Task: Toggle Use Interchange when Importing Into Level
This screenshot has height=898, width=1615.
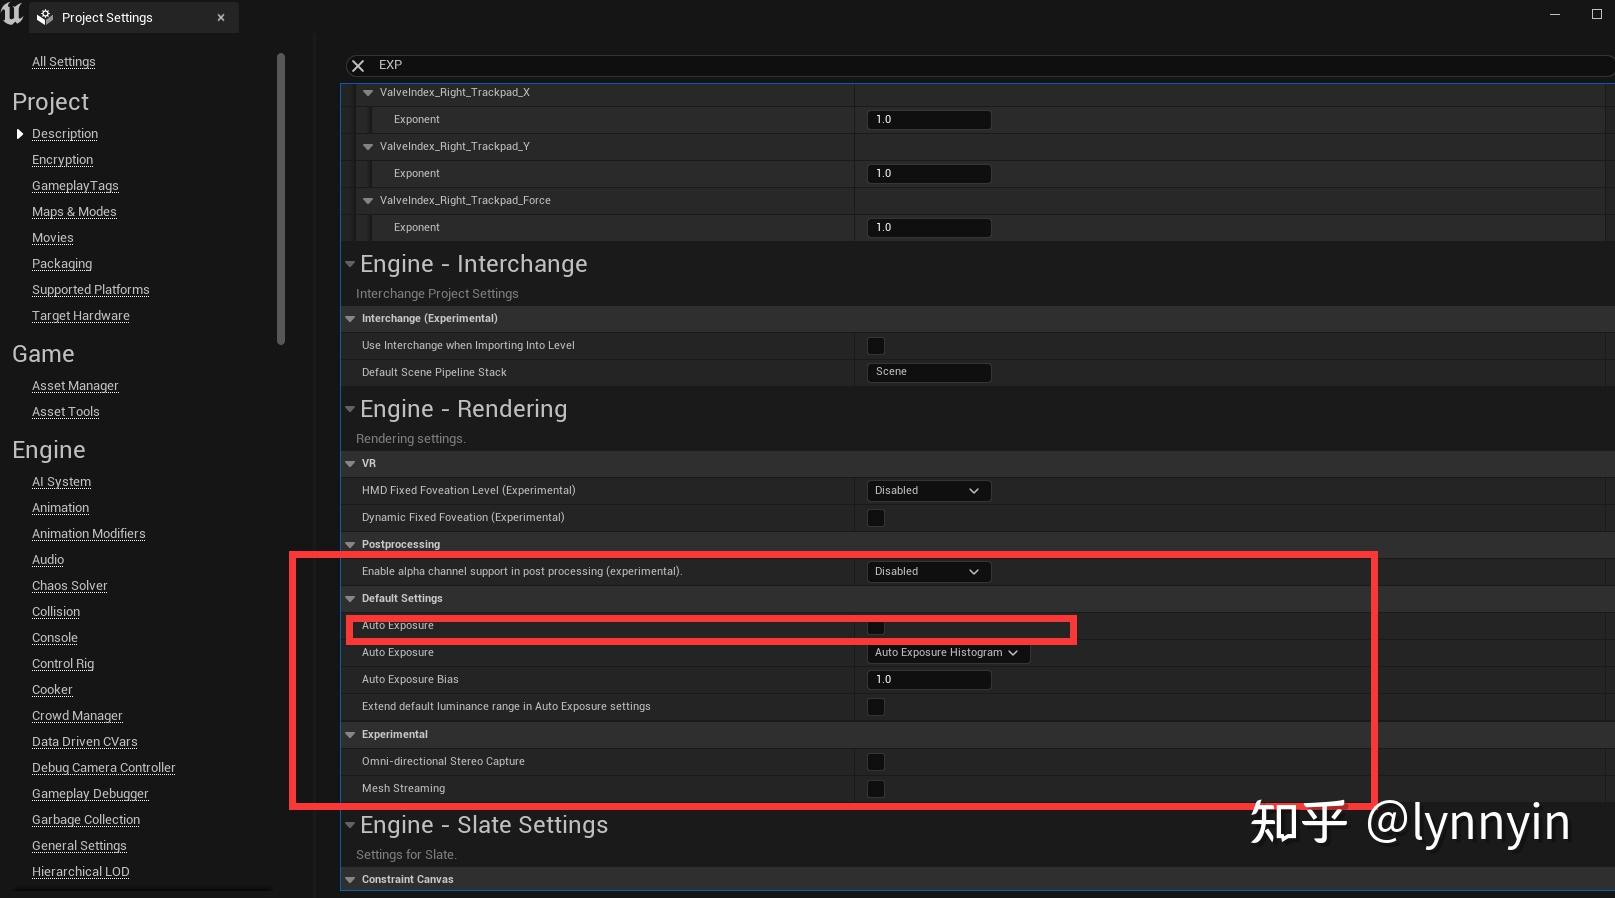Action: (x=876, y=346)
